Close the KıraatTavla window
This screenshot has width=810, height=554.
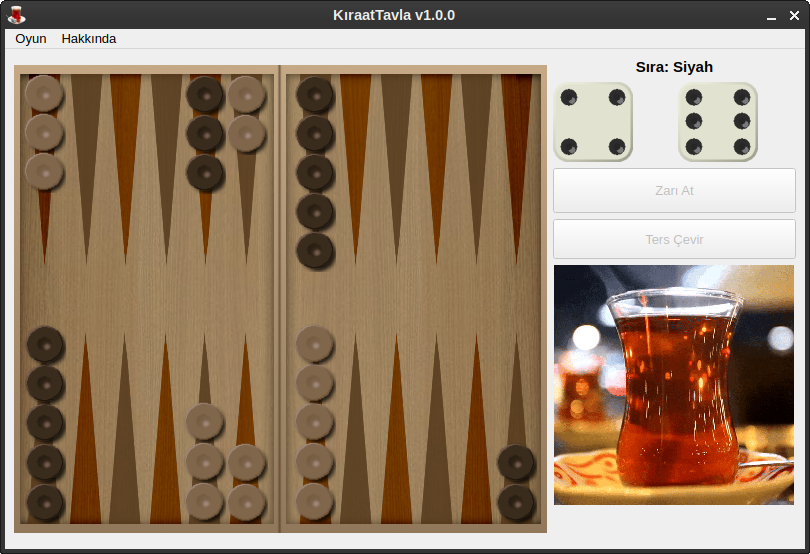(x=793, y=16)
